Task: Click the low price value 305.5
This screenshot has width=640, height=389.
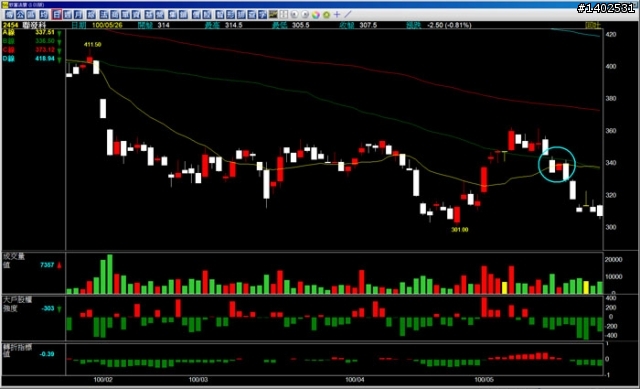Action: click(300, 25)
